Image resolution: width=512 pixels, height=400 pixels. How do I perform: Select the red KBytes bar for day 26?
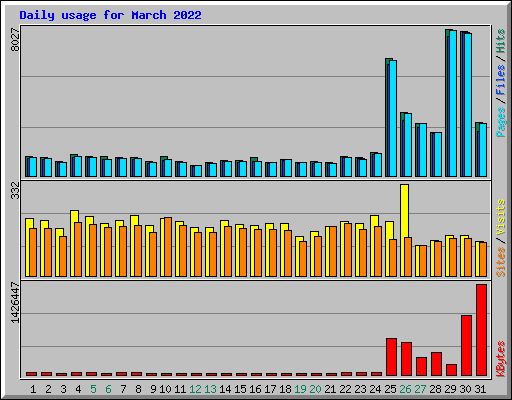click(x=406, y=359)
